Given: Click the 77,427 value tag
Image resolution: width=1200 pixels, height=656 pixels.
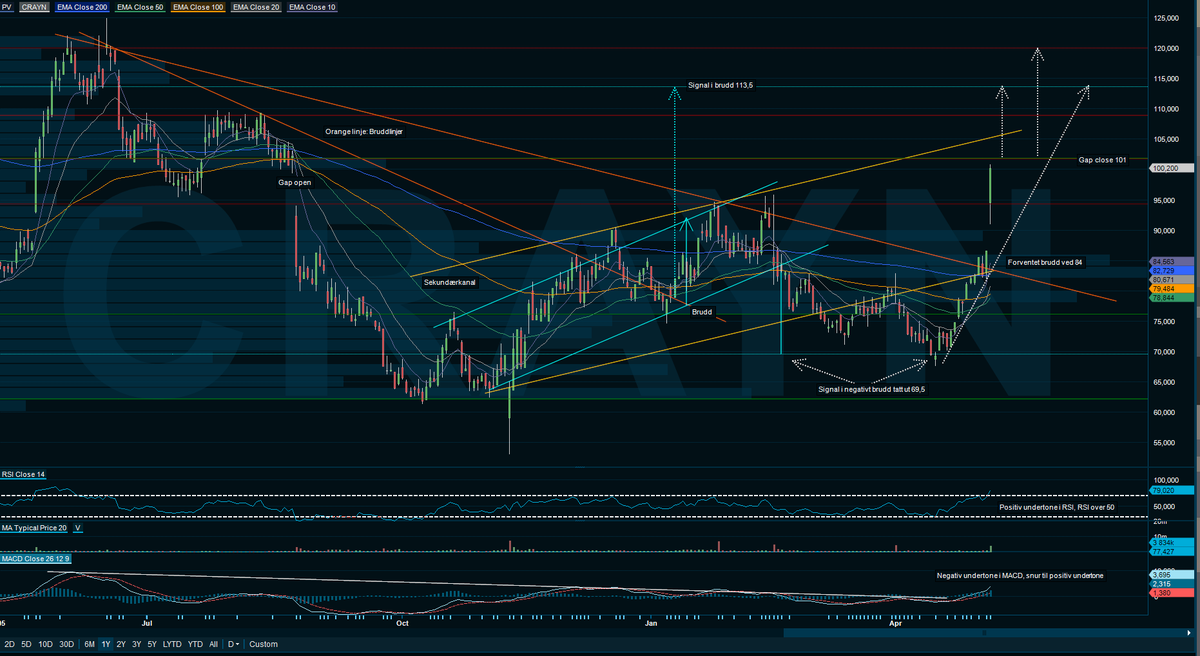Looking at the screenshot, I should 1171,551.
